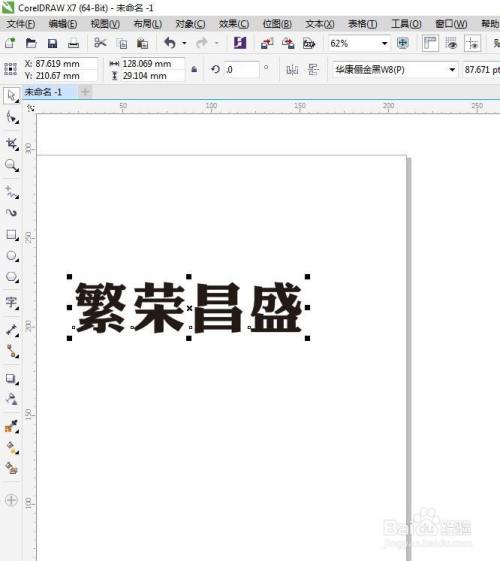Open the 表格(T) menu
Image resolution: width=500 pixels, height=561 pixels.
[x=363, y=24]
